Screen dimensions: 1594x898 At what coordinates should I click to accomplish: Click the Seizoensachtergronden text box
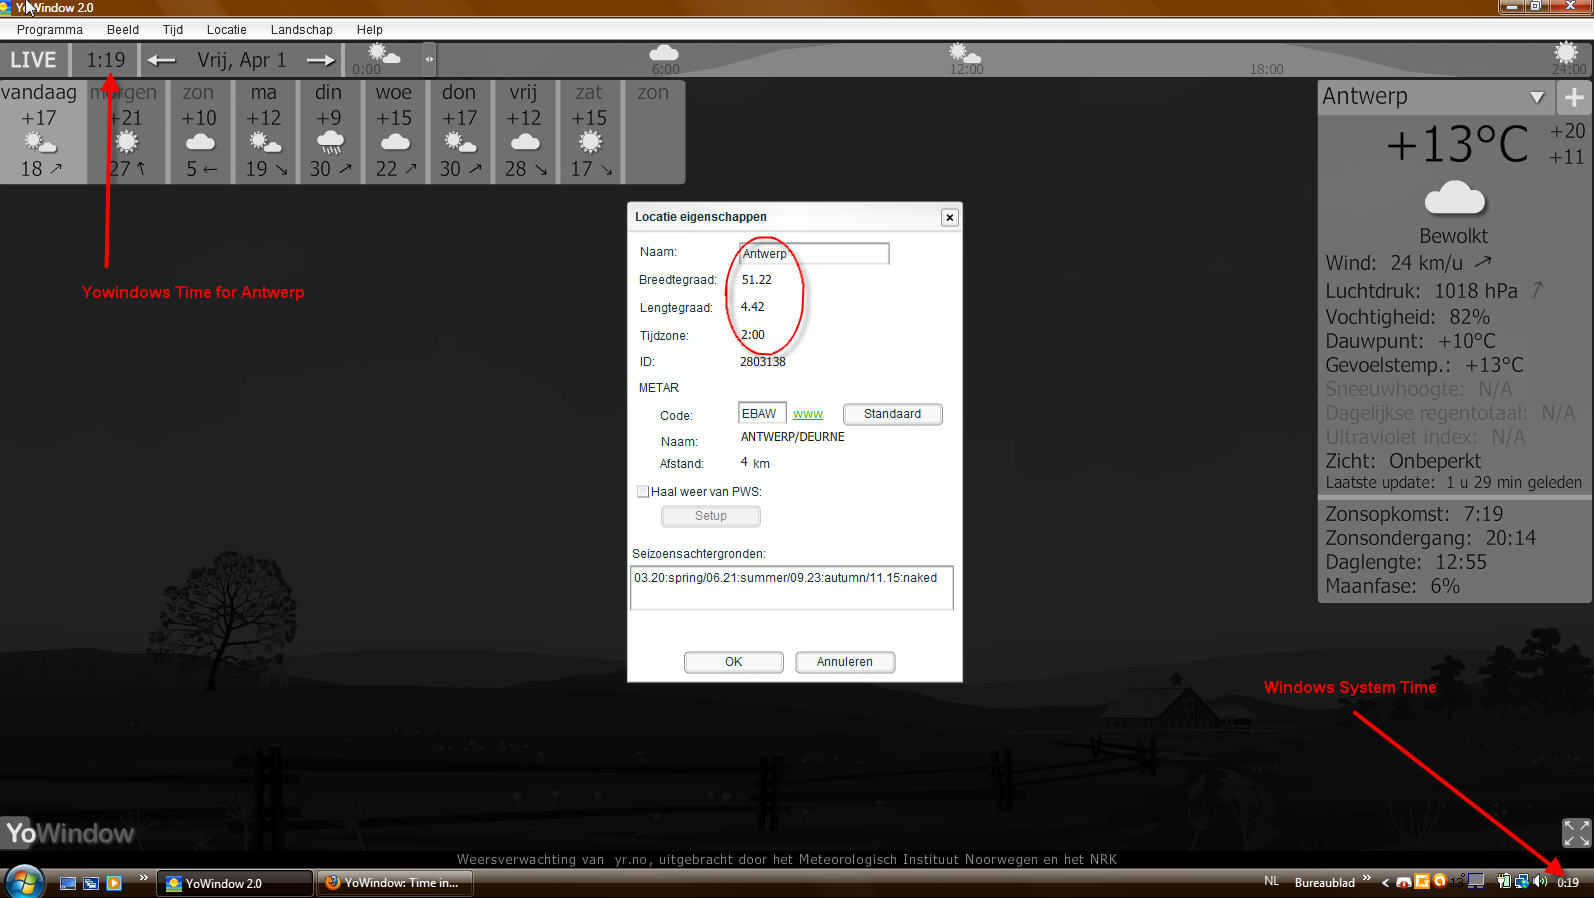[x=791, y=588]
